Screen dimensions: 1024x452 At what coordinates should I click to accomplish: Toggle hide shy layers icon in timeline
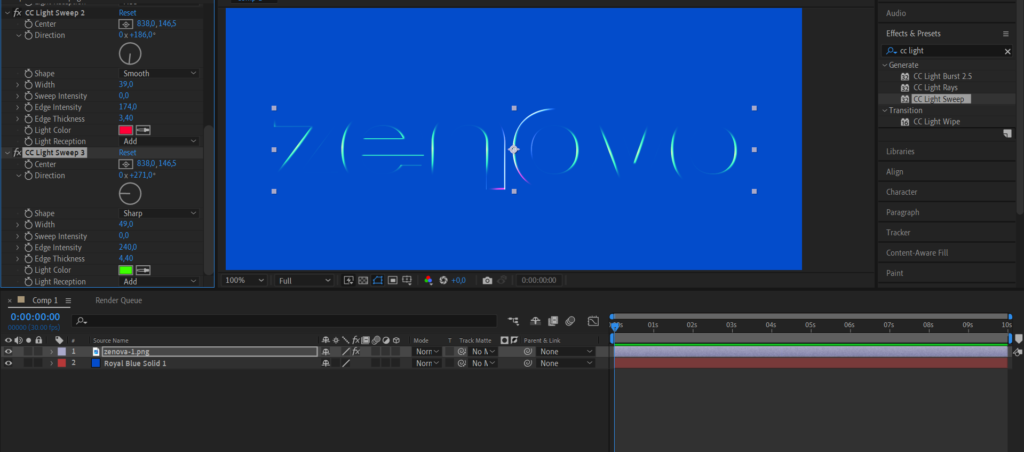click(535, 321)
